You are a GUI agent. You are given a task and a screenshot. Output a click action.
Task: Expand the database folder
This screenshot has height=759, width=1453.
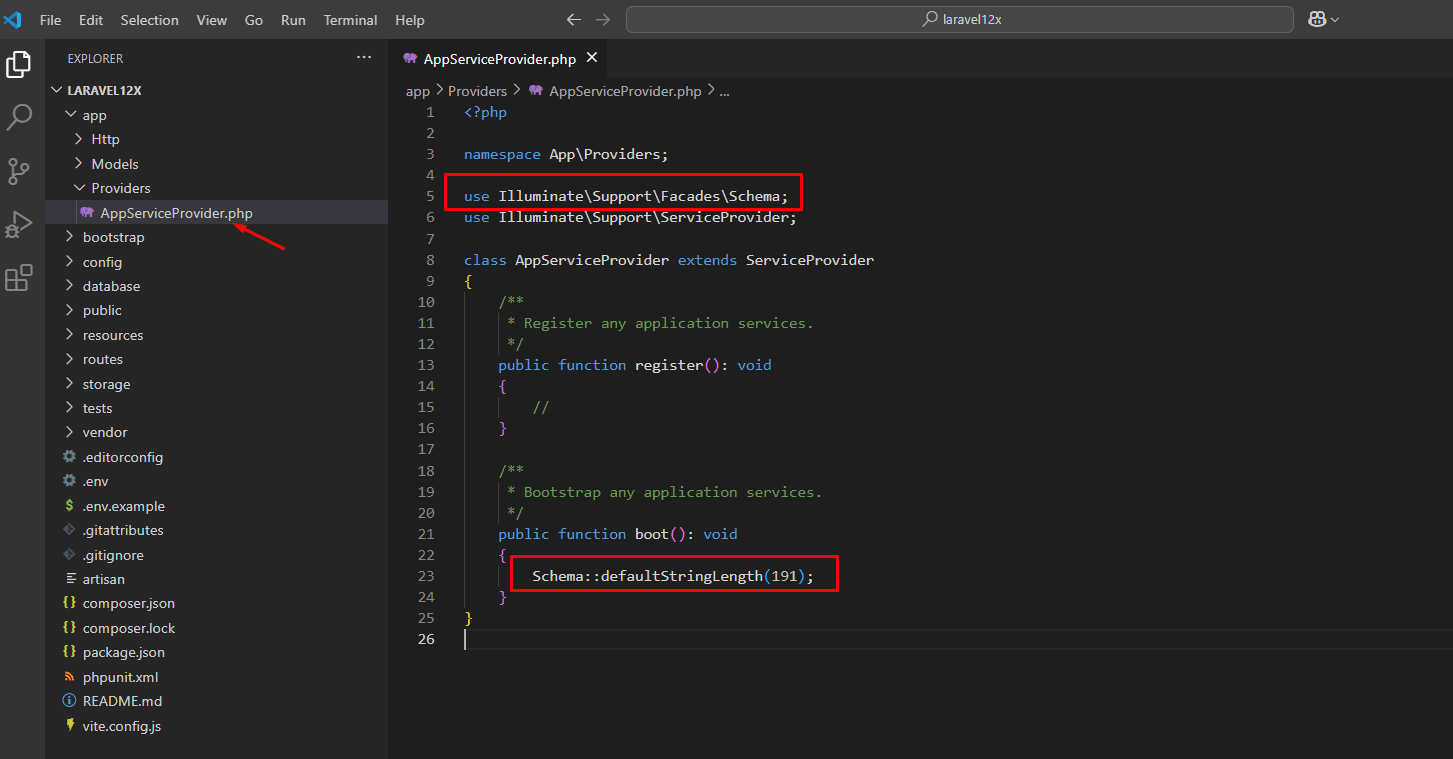click(x=111, y=286)
